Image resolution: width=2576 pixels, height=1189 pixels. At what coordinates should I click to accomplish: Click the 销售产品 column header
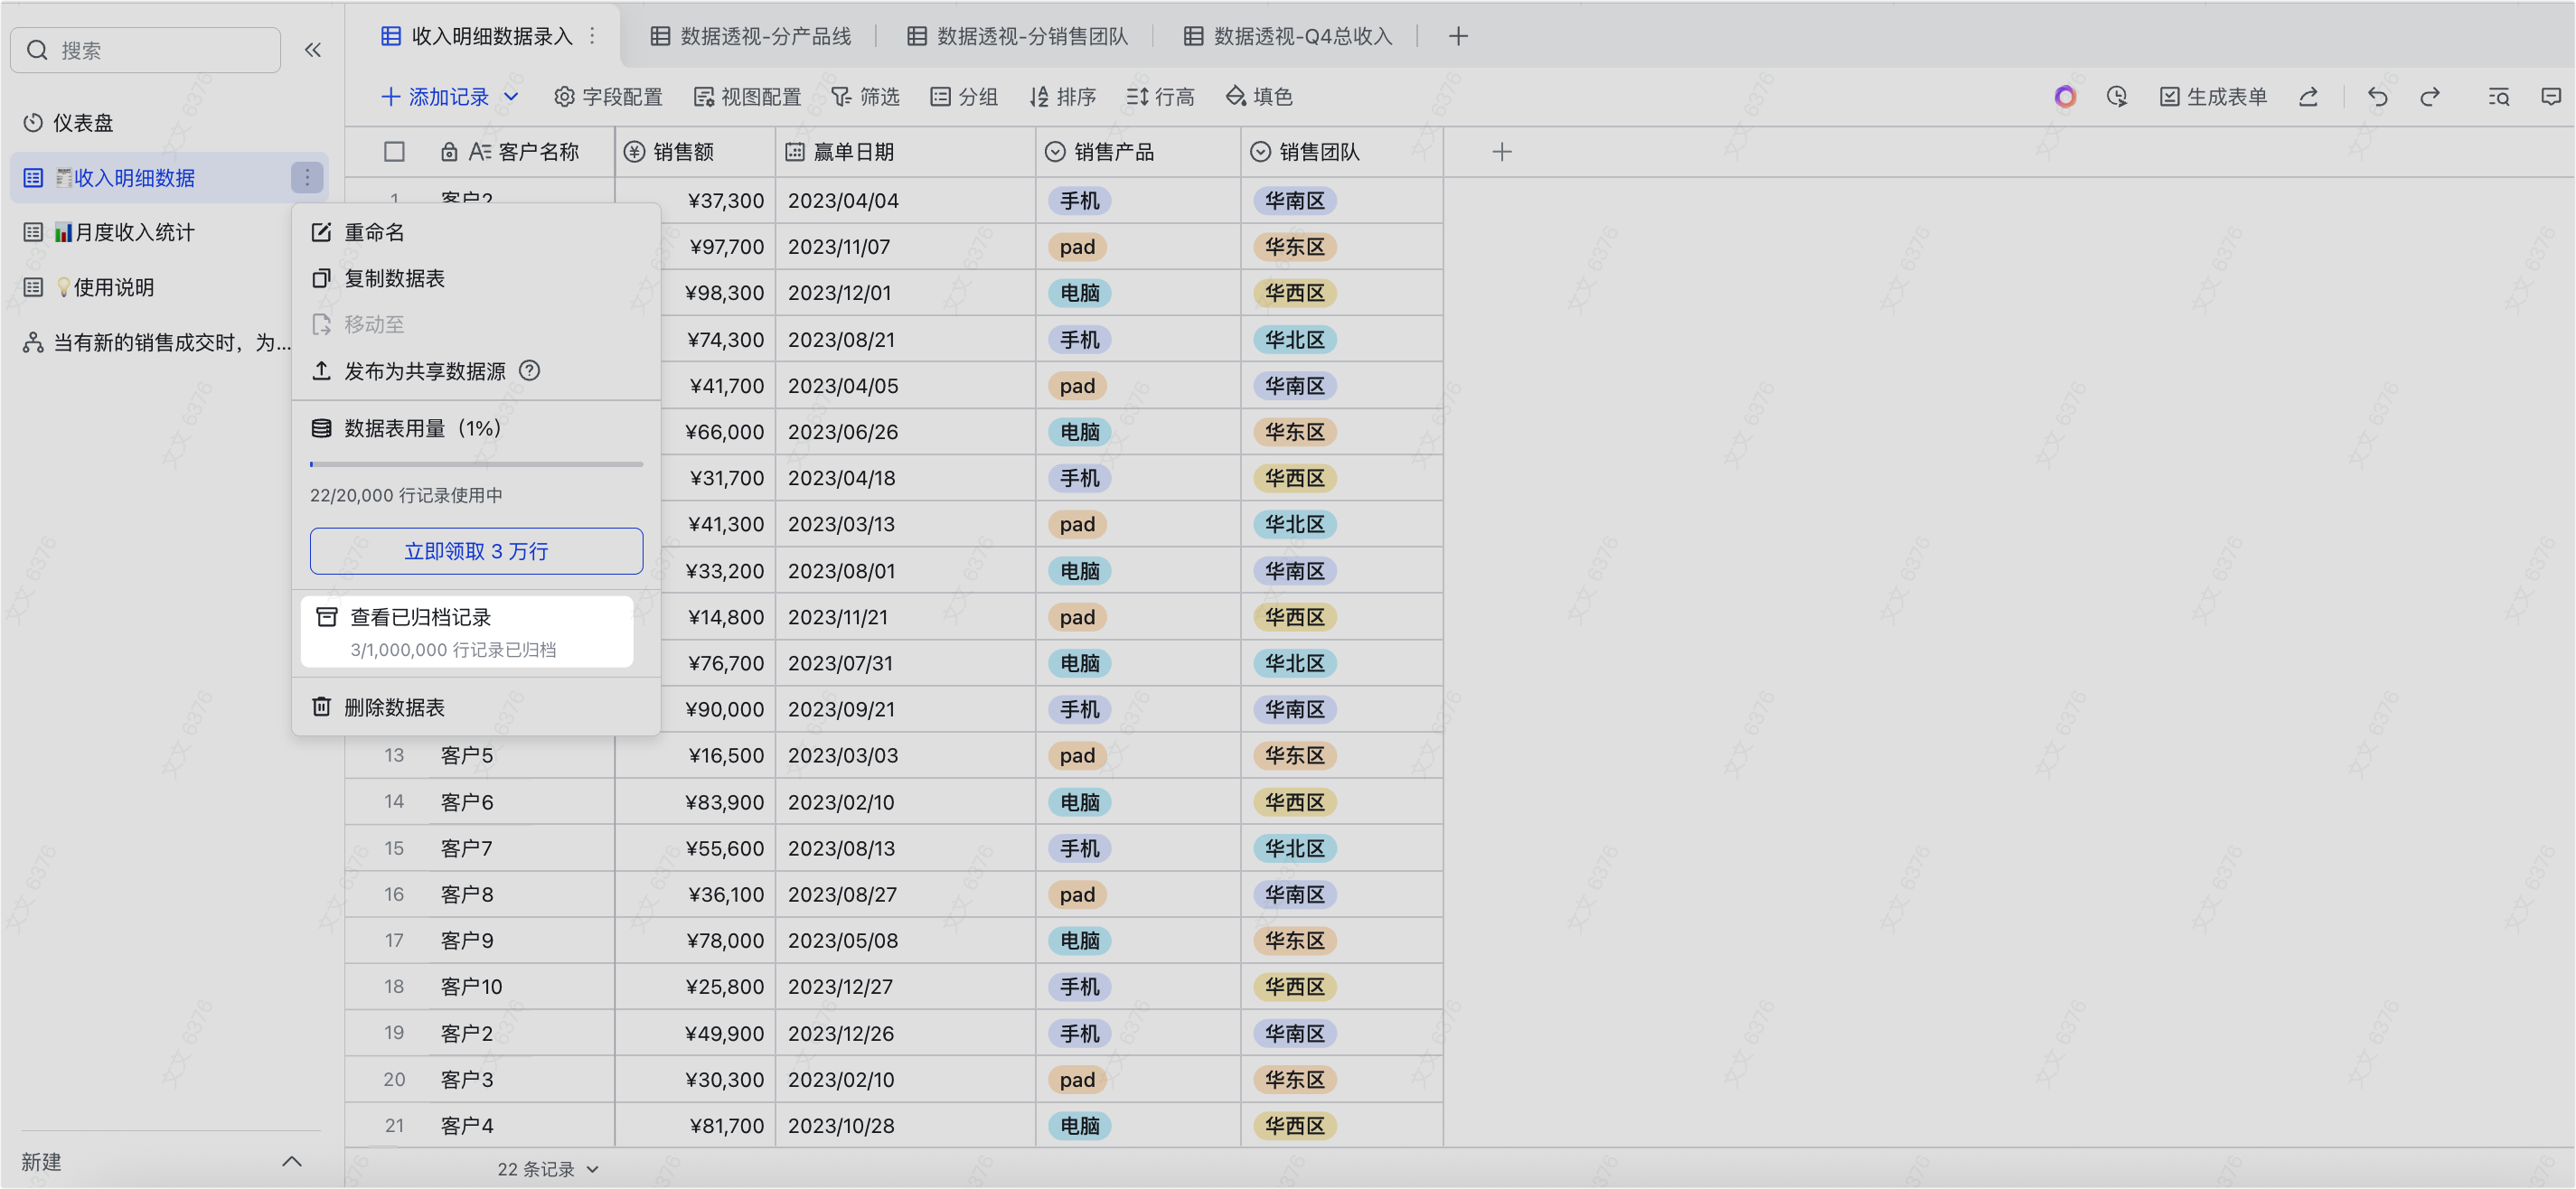coord(1139,152)
